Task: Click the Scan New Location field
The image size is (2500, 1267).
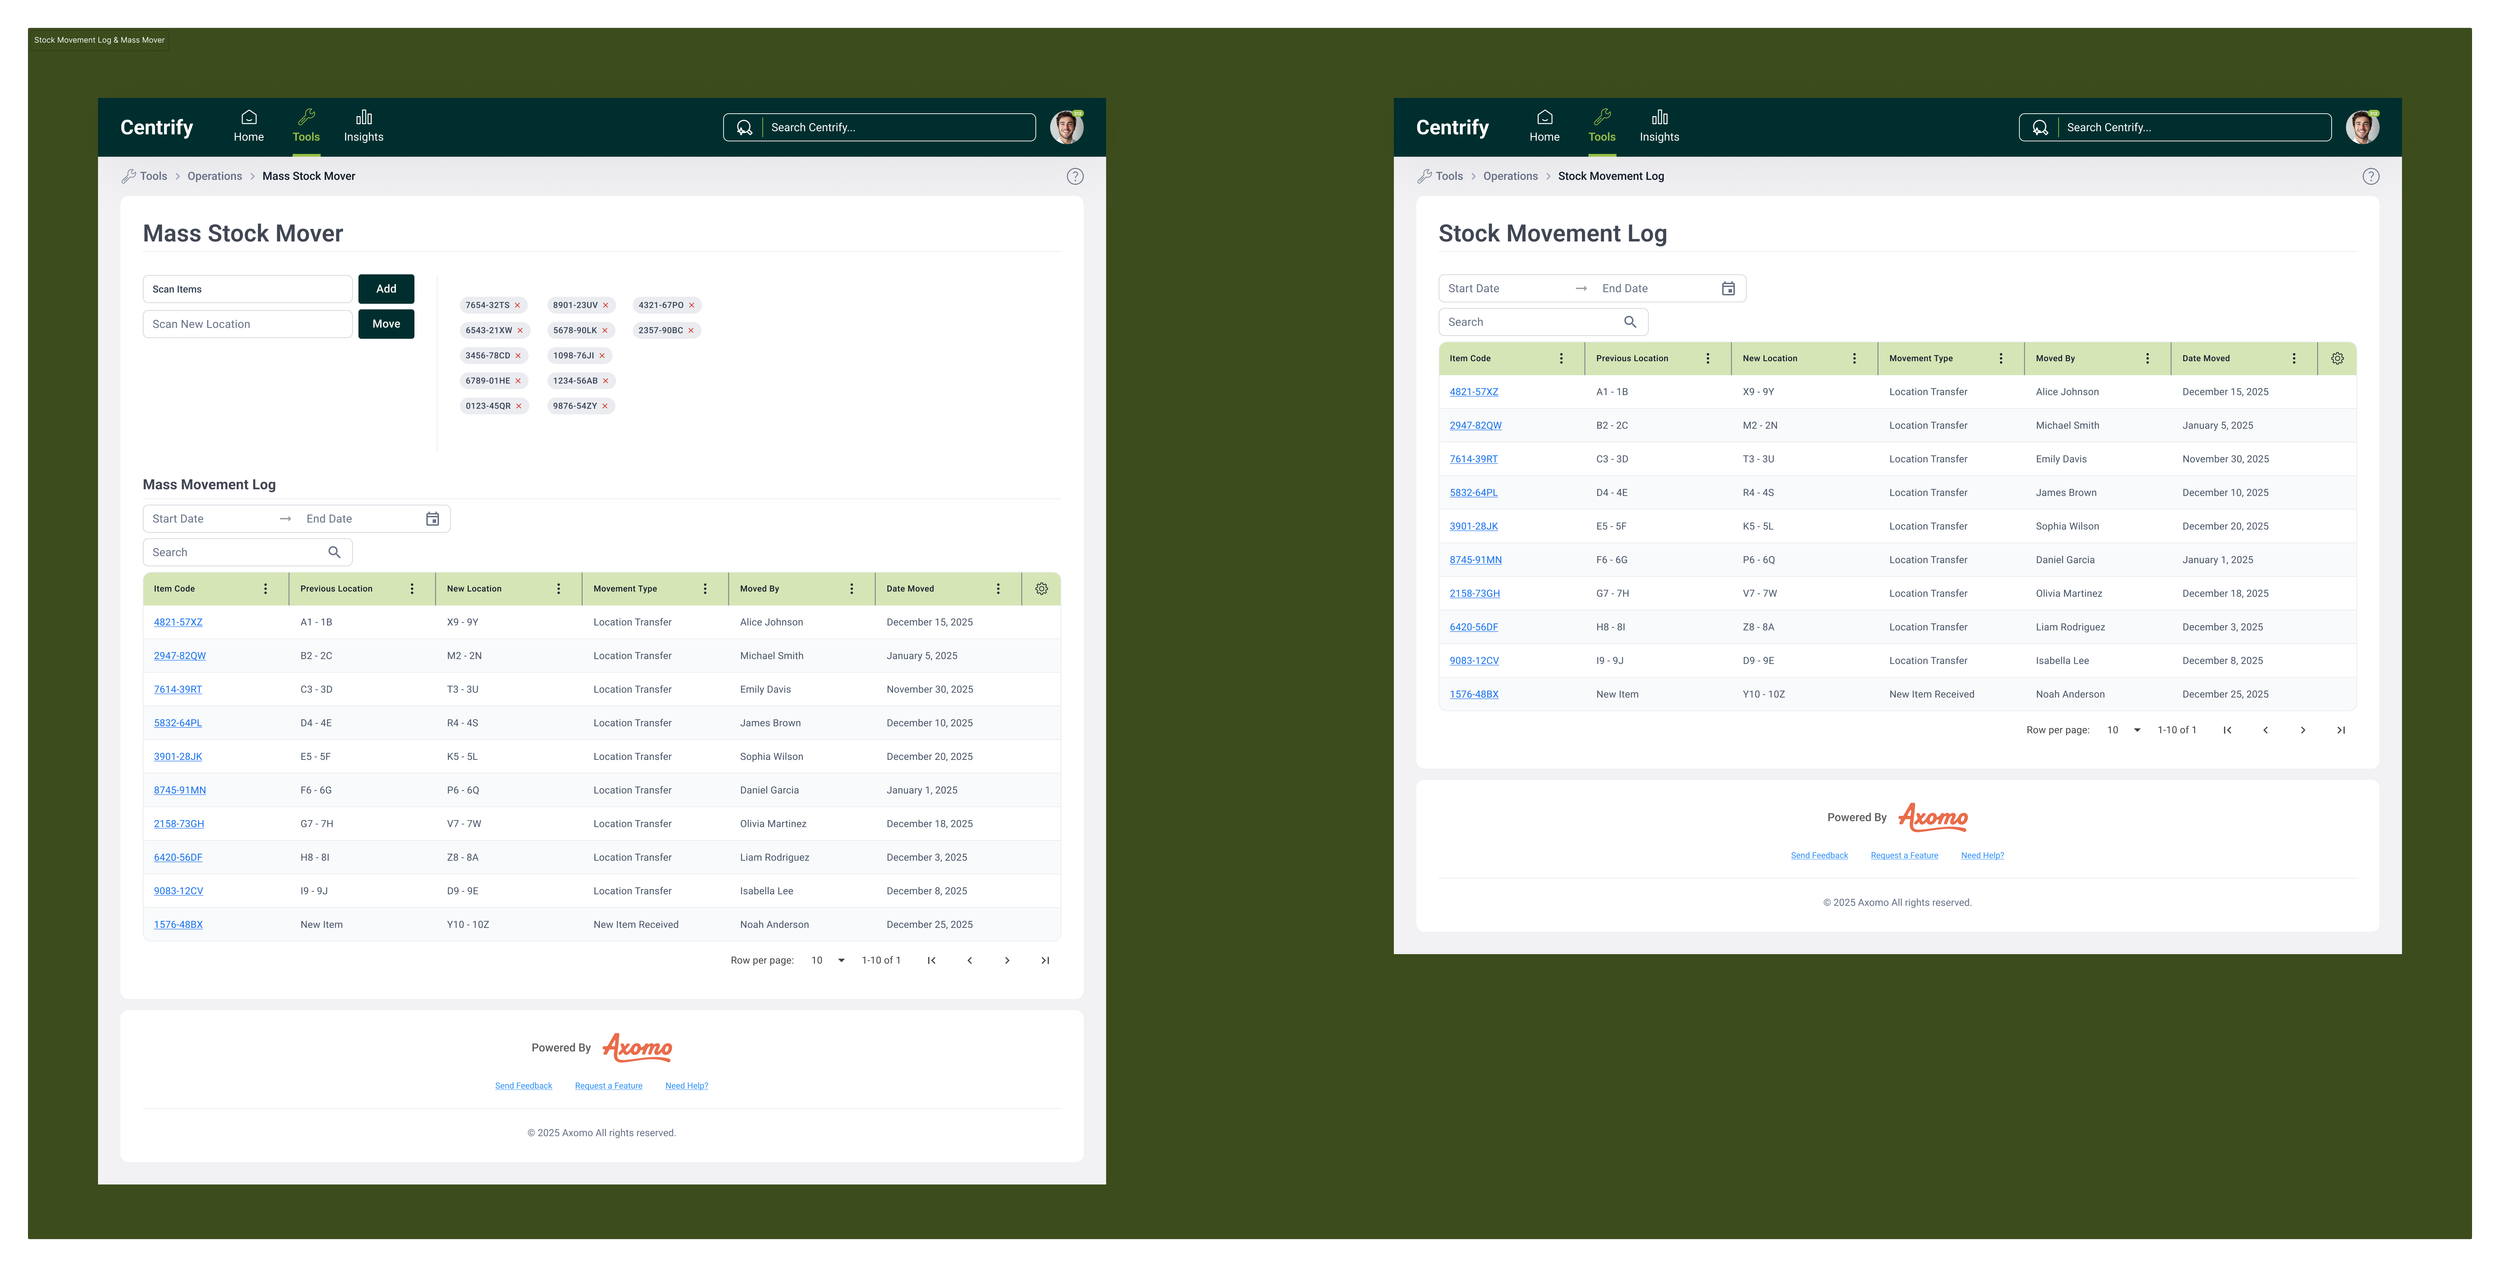Action: pos(247,324)
